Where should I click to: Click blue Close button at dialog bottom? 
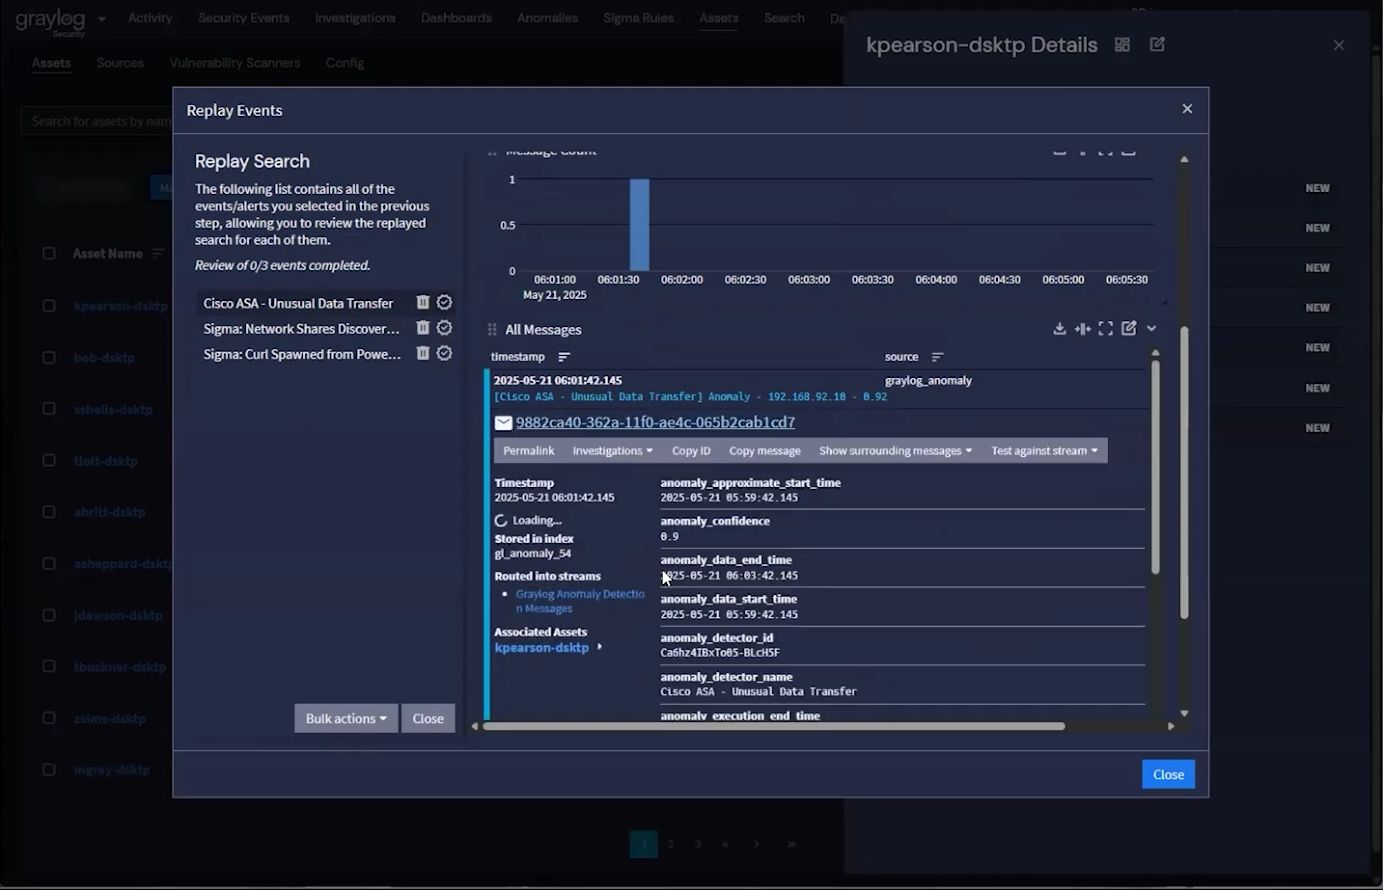1168,774
